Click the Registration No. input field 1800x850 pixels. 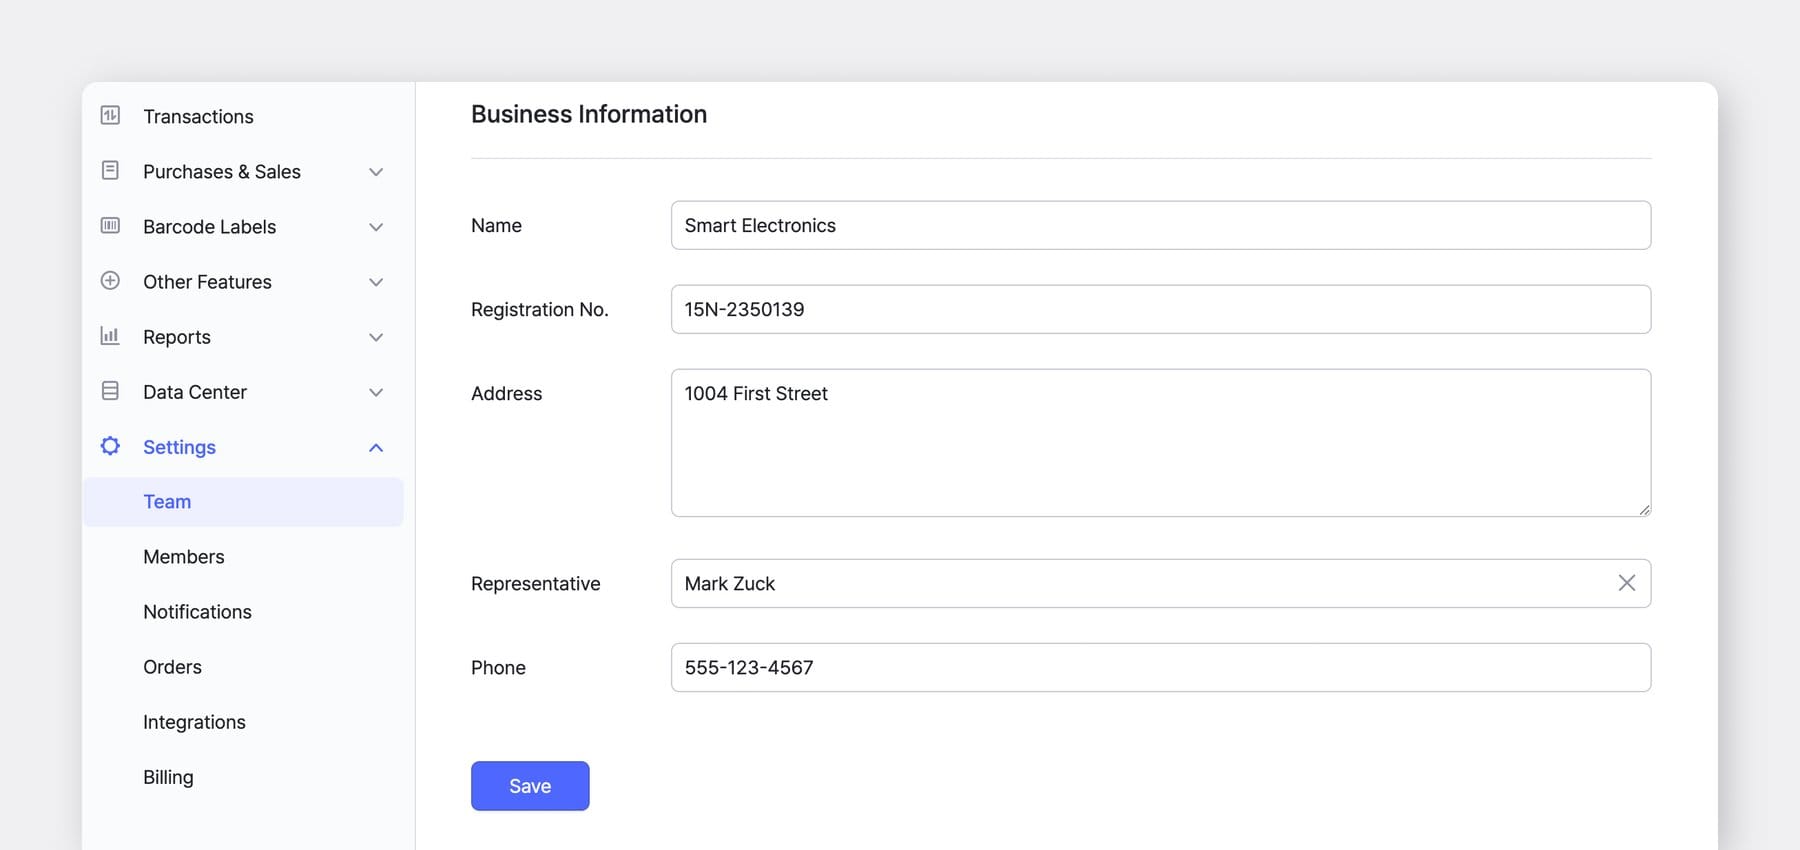1161,309
